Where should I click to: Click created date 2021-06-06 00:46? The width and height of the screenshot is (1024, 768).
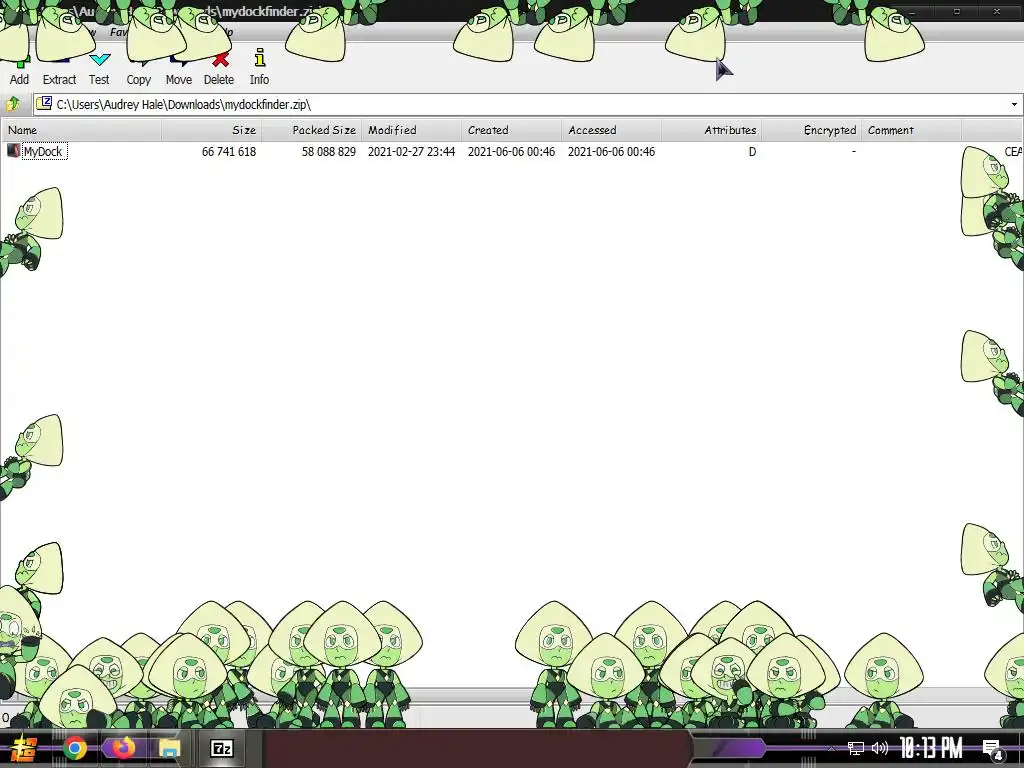pyautogui.click(x=511, y=152)
